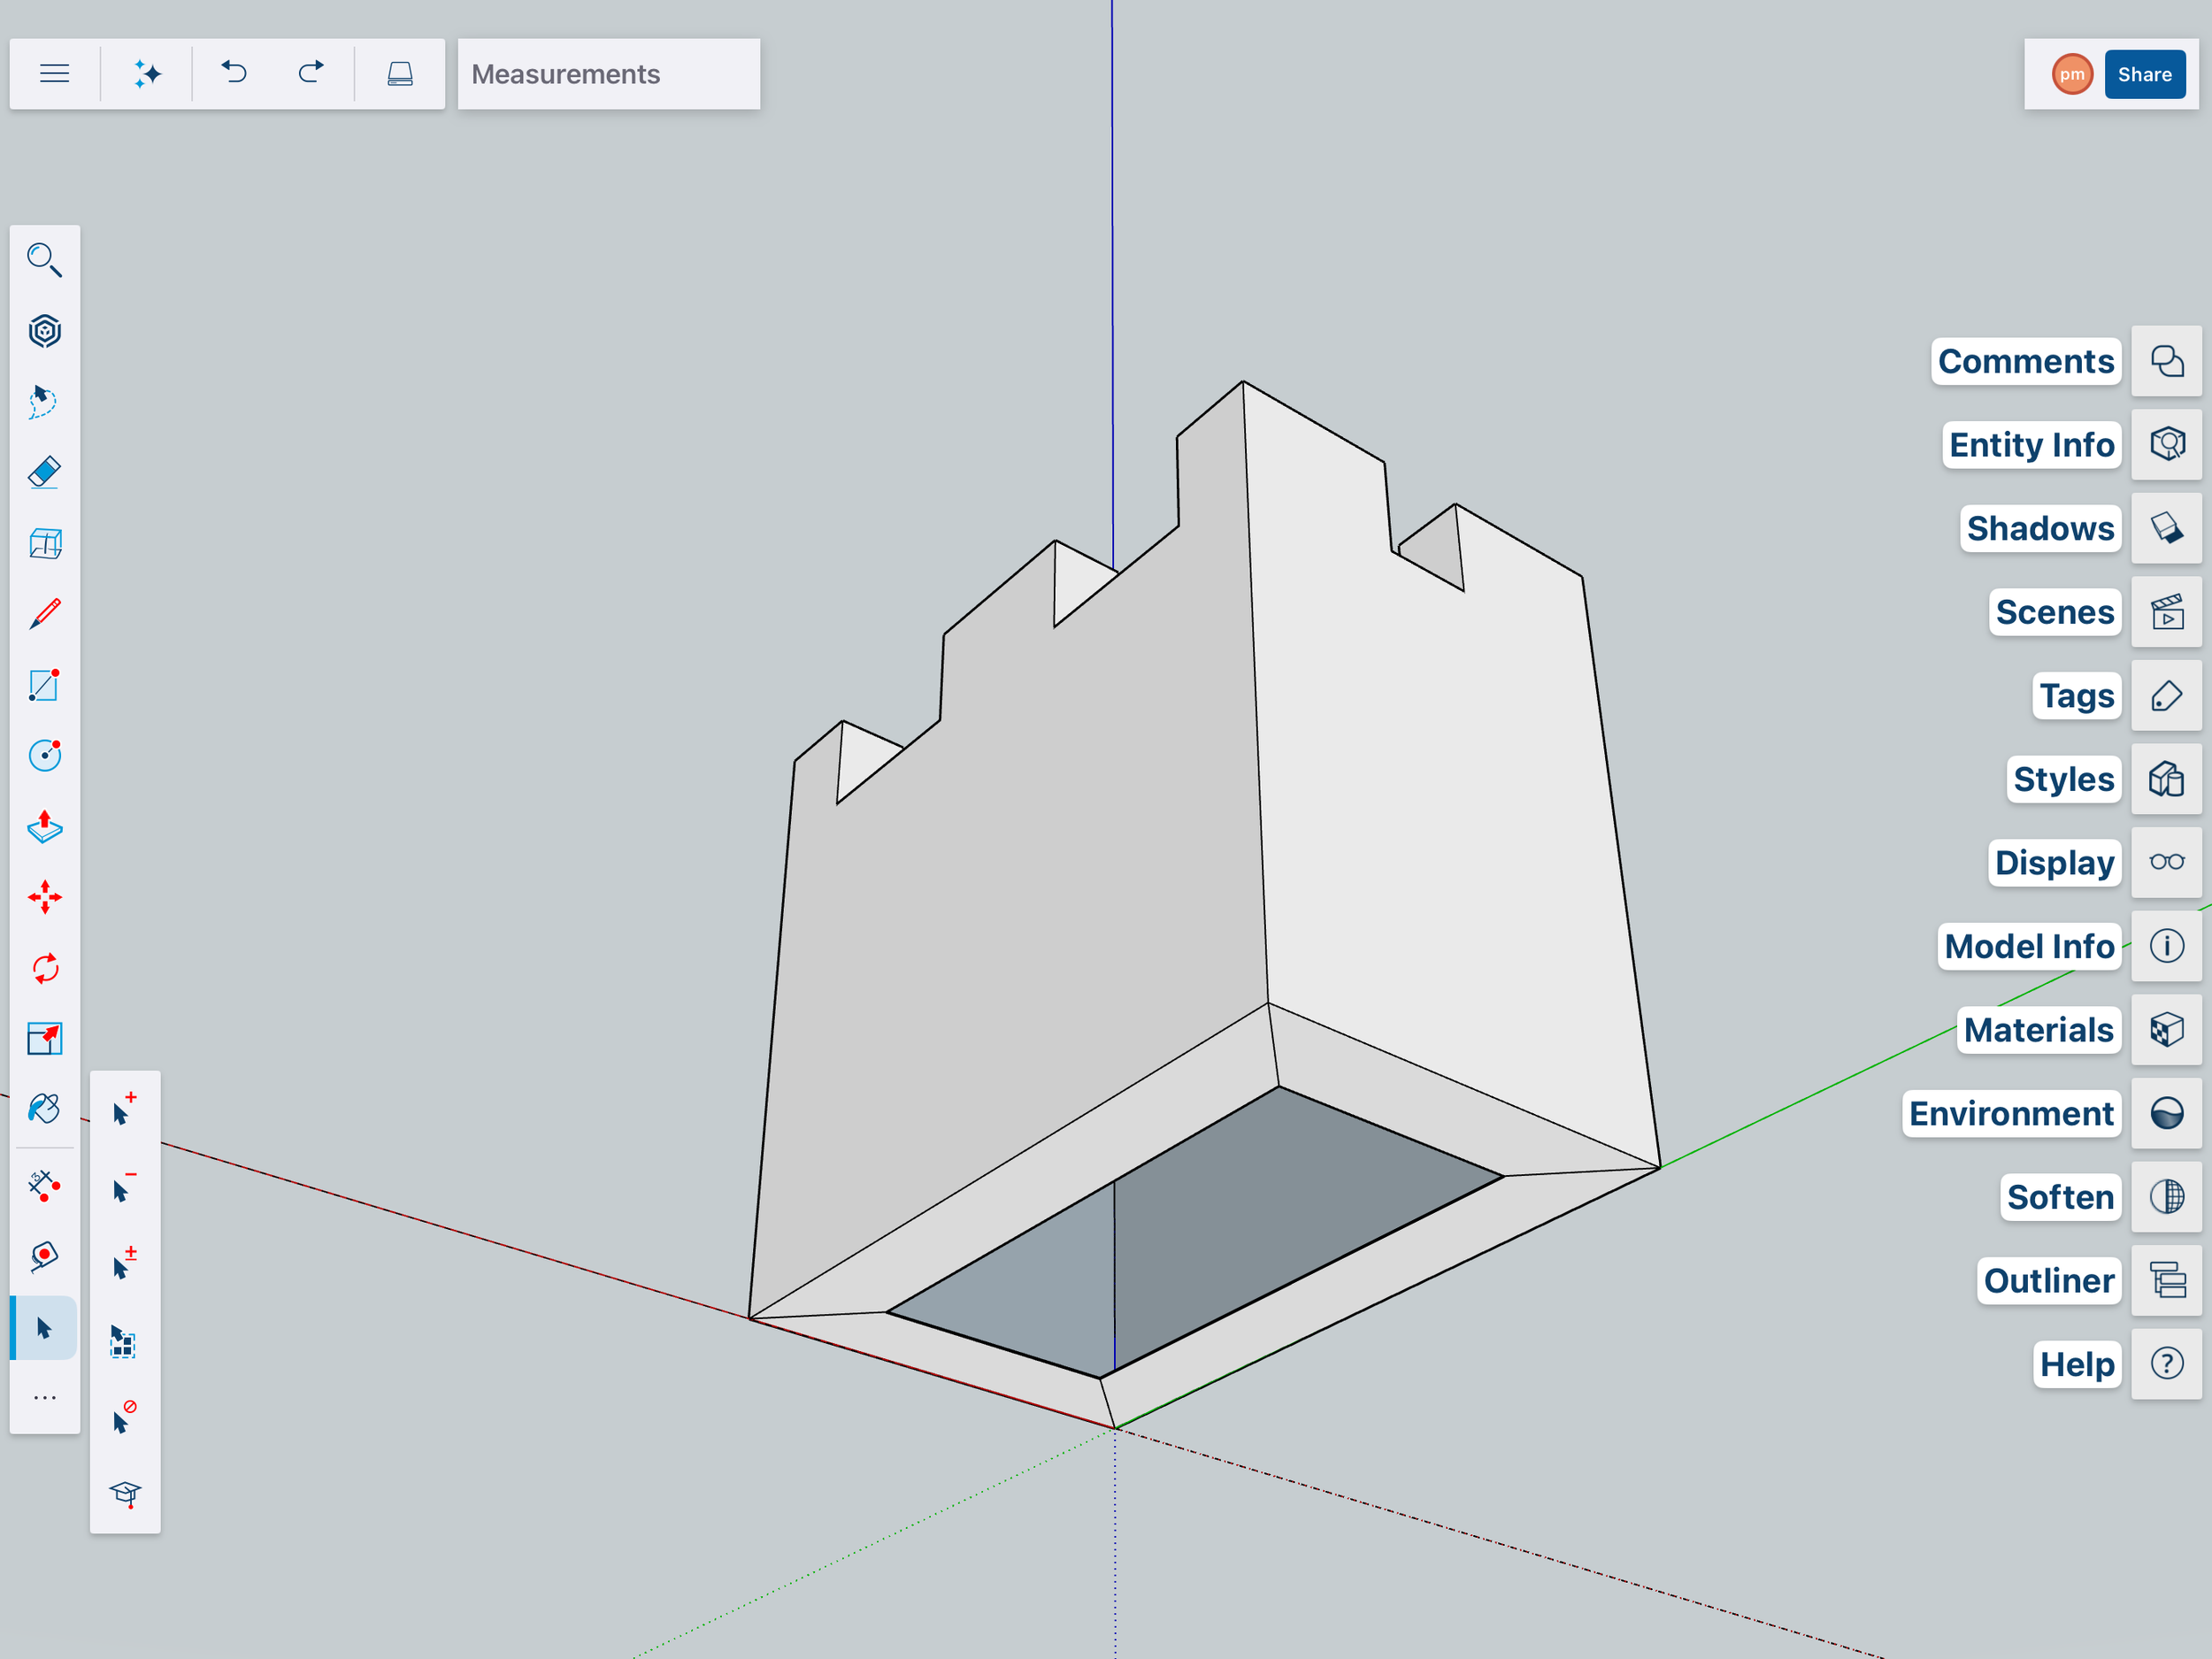Open the hamburger main menu
This screenshot has height=1659, width=2212.
click(x=54, y=74)
